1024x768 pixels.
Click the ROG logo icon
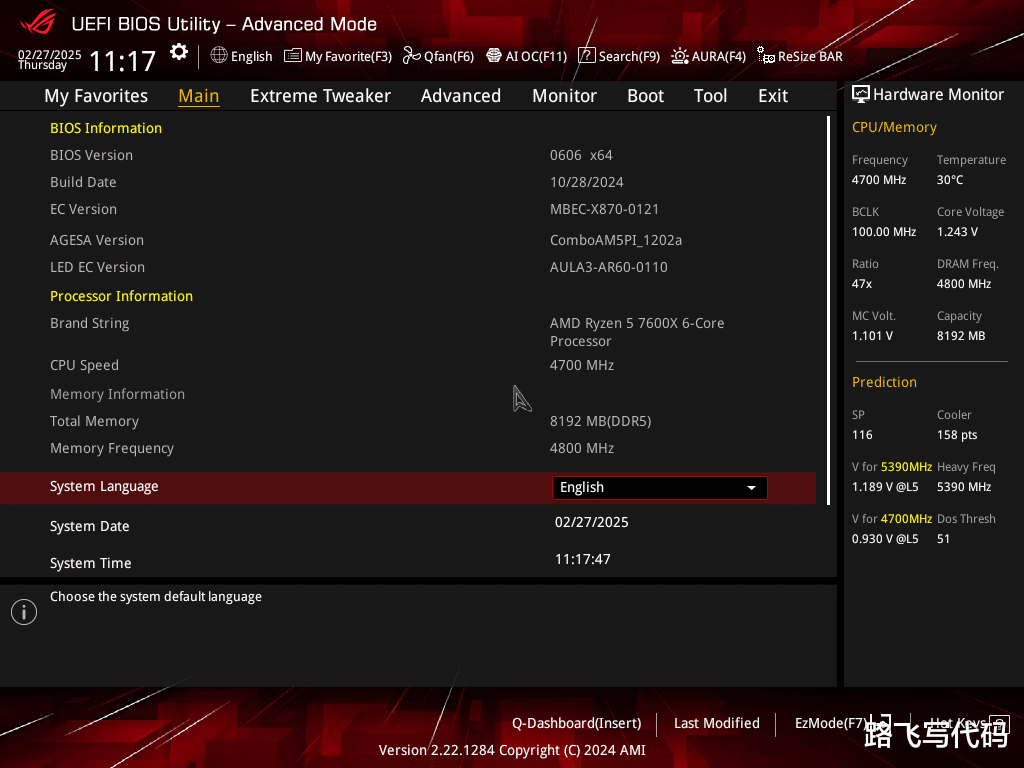tap(38, 22)
